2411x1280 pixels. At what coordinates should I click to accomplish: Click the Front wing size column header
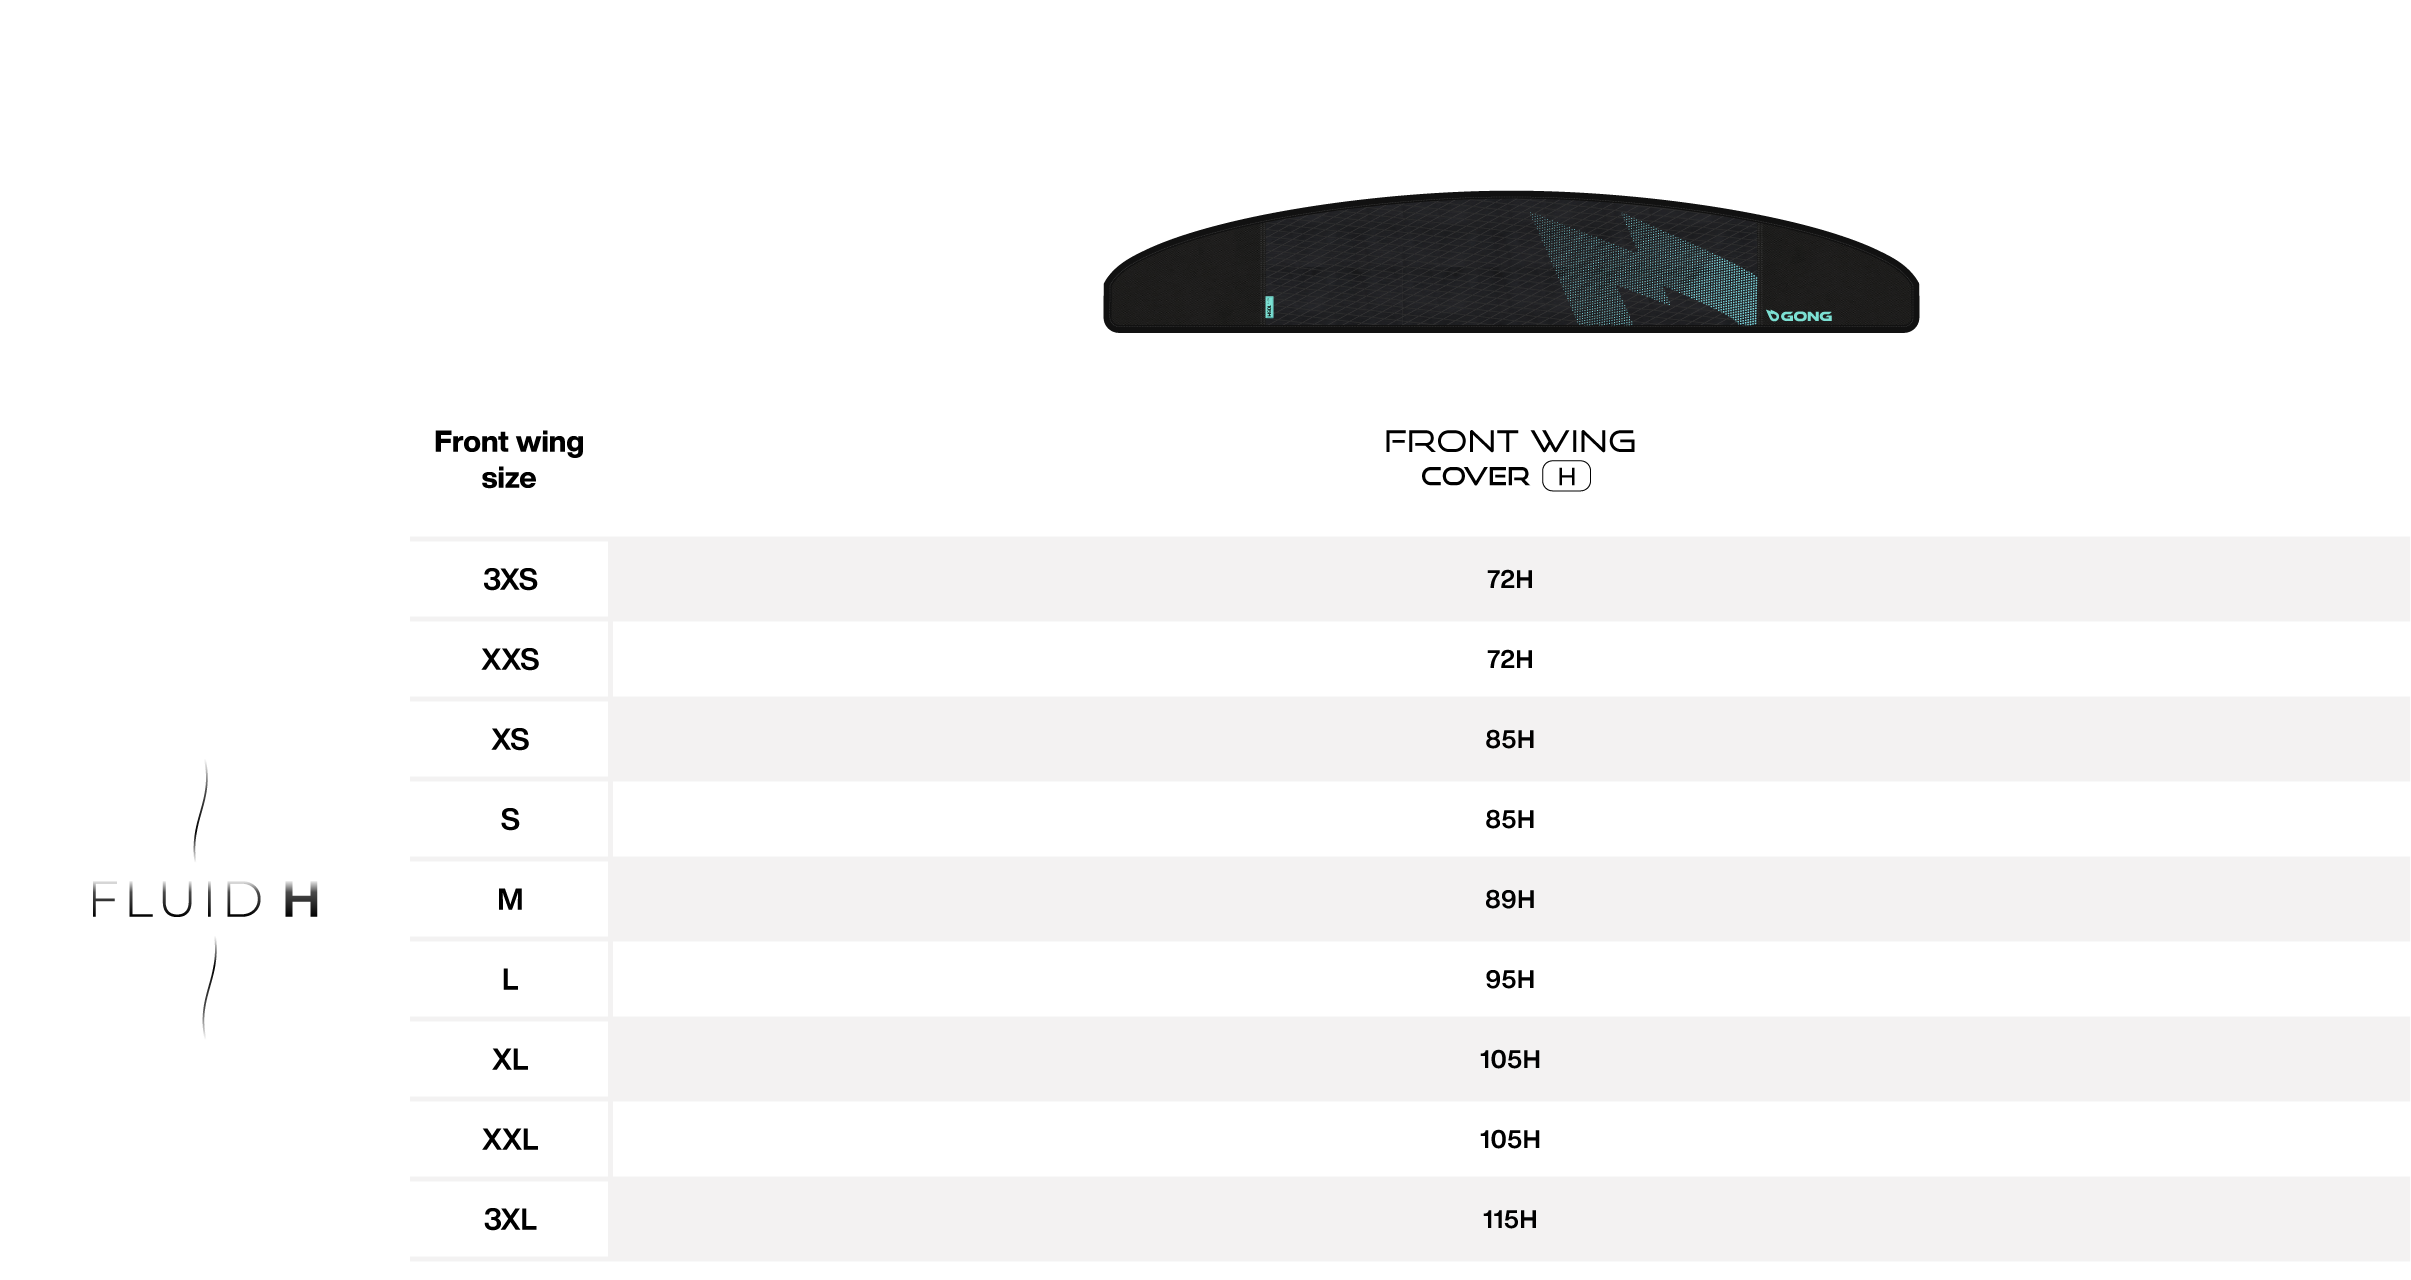tap(509, 460)
